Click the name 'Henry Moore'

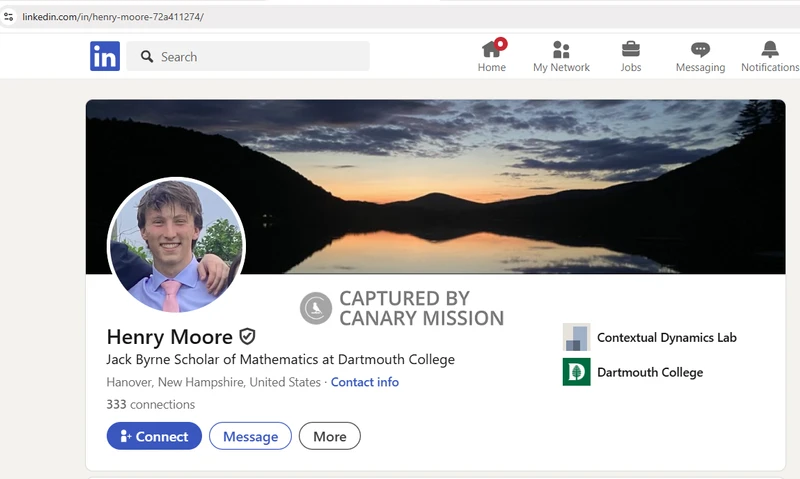click(169, 337)
